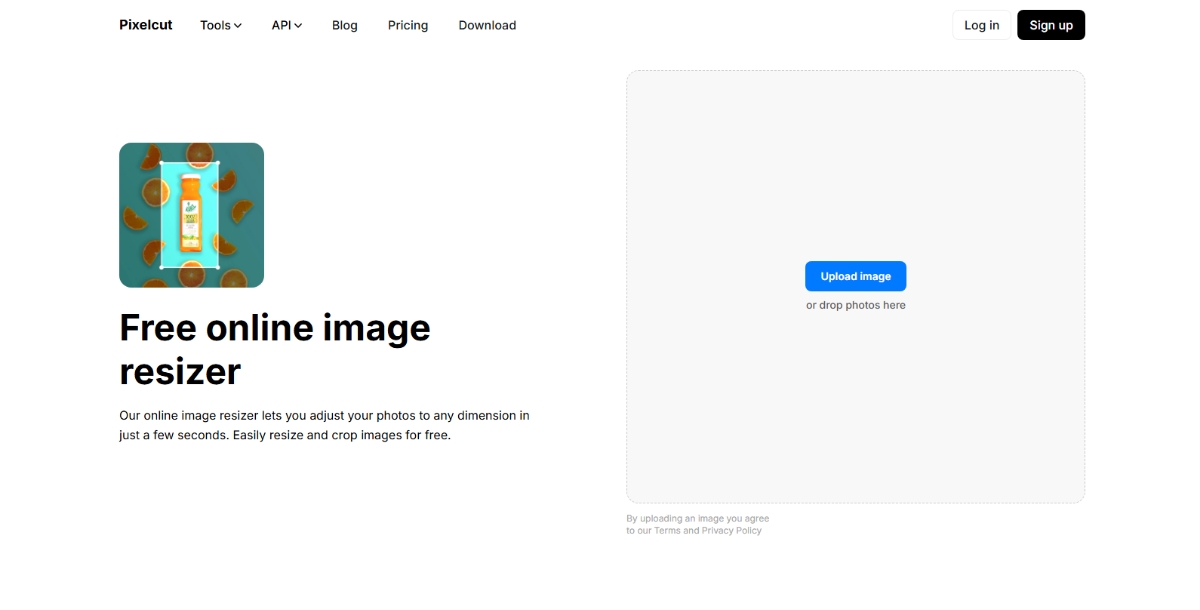Open the Pixelcut home logo
This screenshot has height=610, width=1200.
(146, 25)
